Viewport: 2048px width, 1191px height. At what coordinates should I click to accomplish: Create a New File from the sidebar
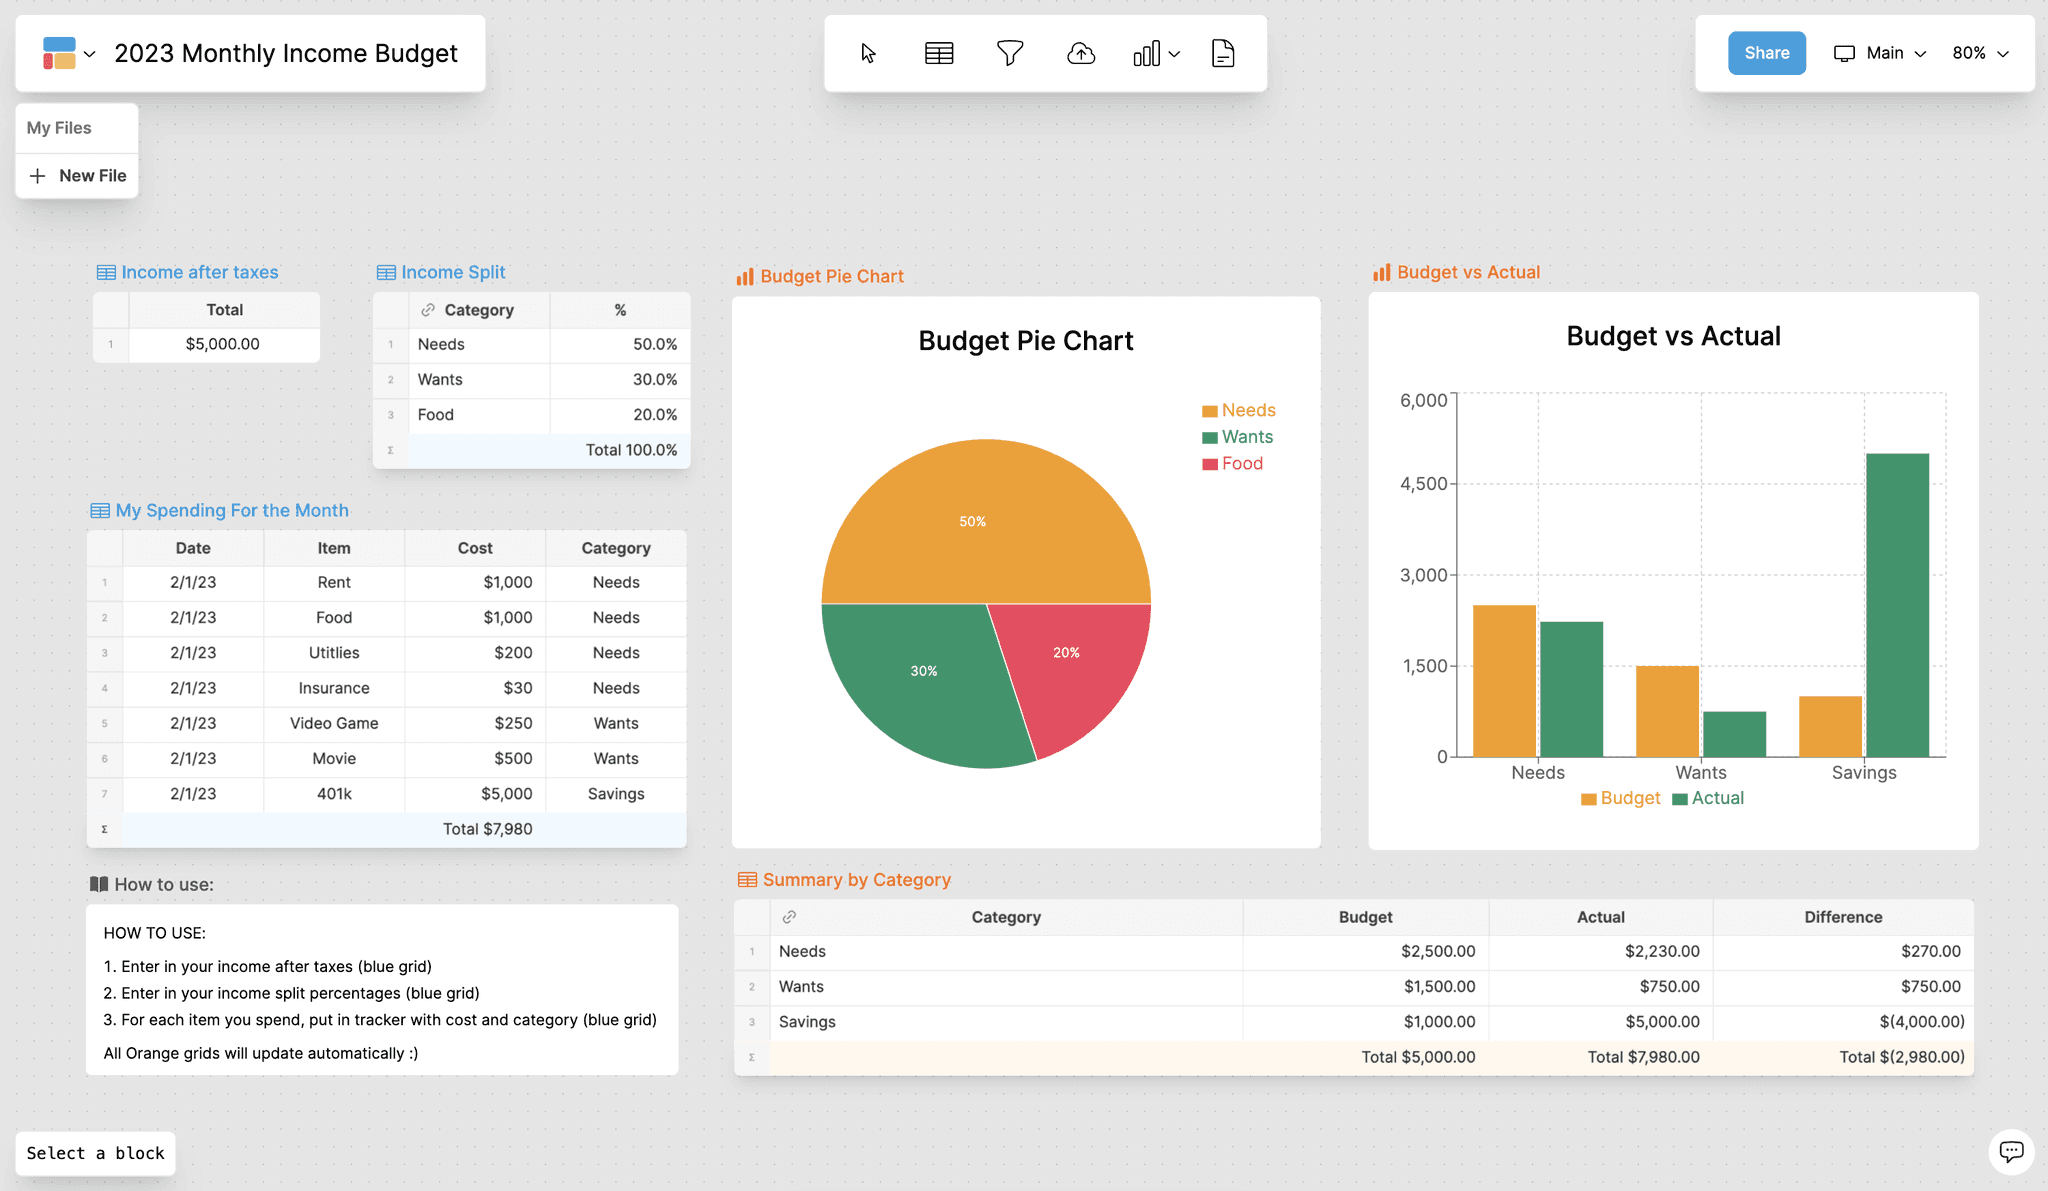(77, 175)
